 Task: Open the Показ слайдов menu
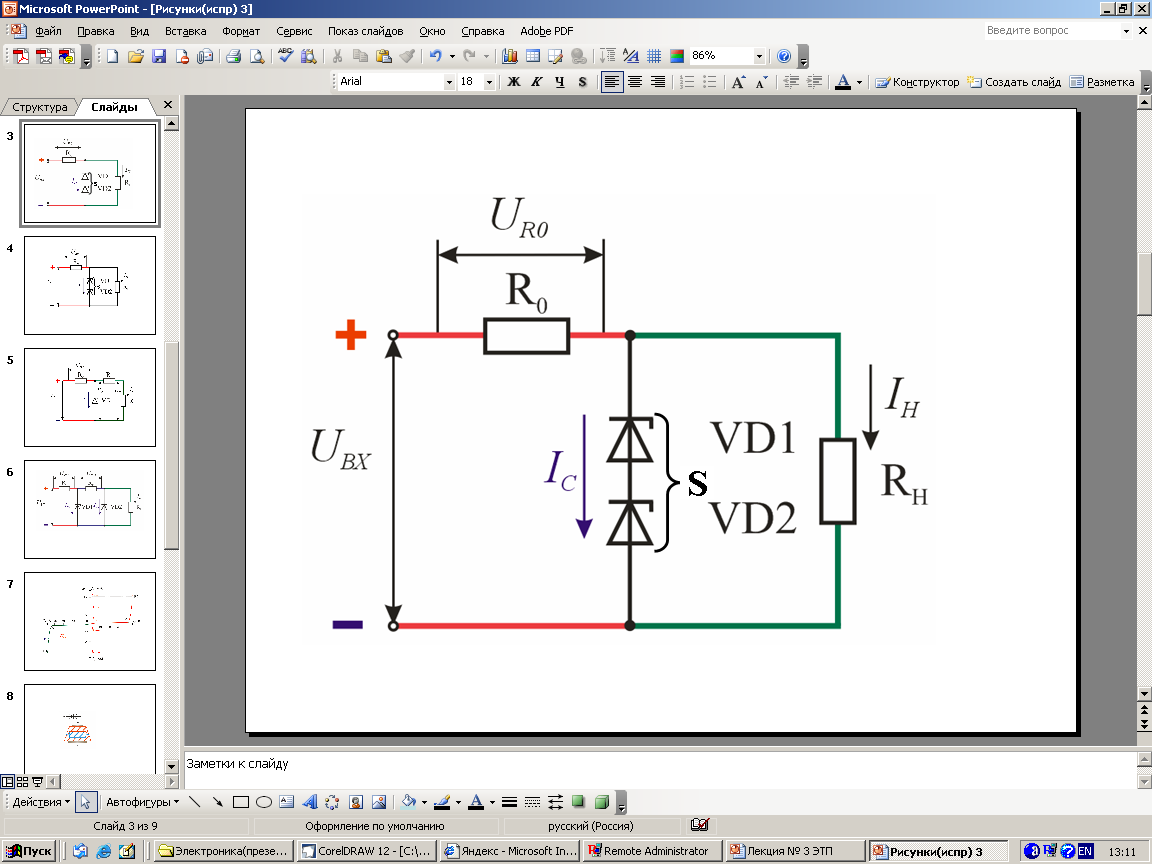click(x=365, y=31)
